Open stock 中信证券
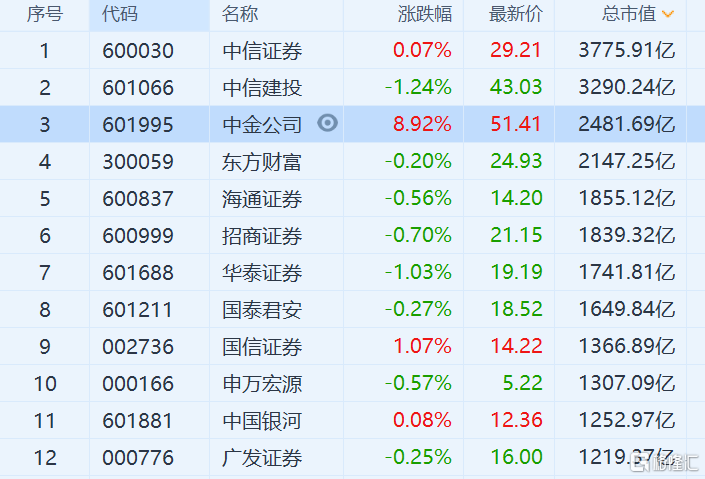This screenshot has width=705, height=479. tap(262, 51)
